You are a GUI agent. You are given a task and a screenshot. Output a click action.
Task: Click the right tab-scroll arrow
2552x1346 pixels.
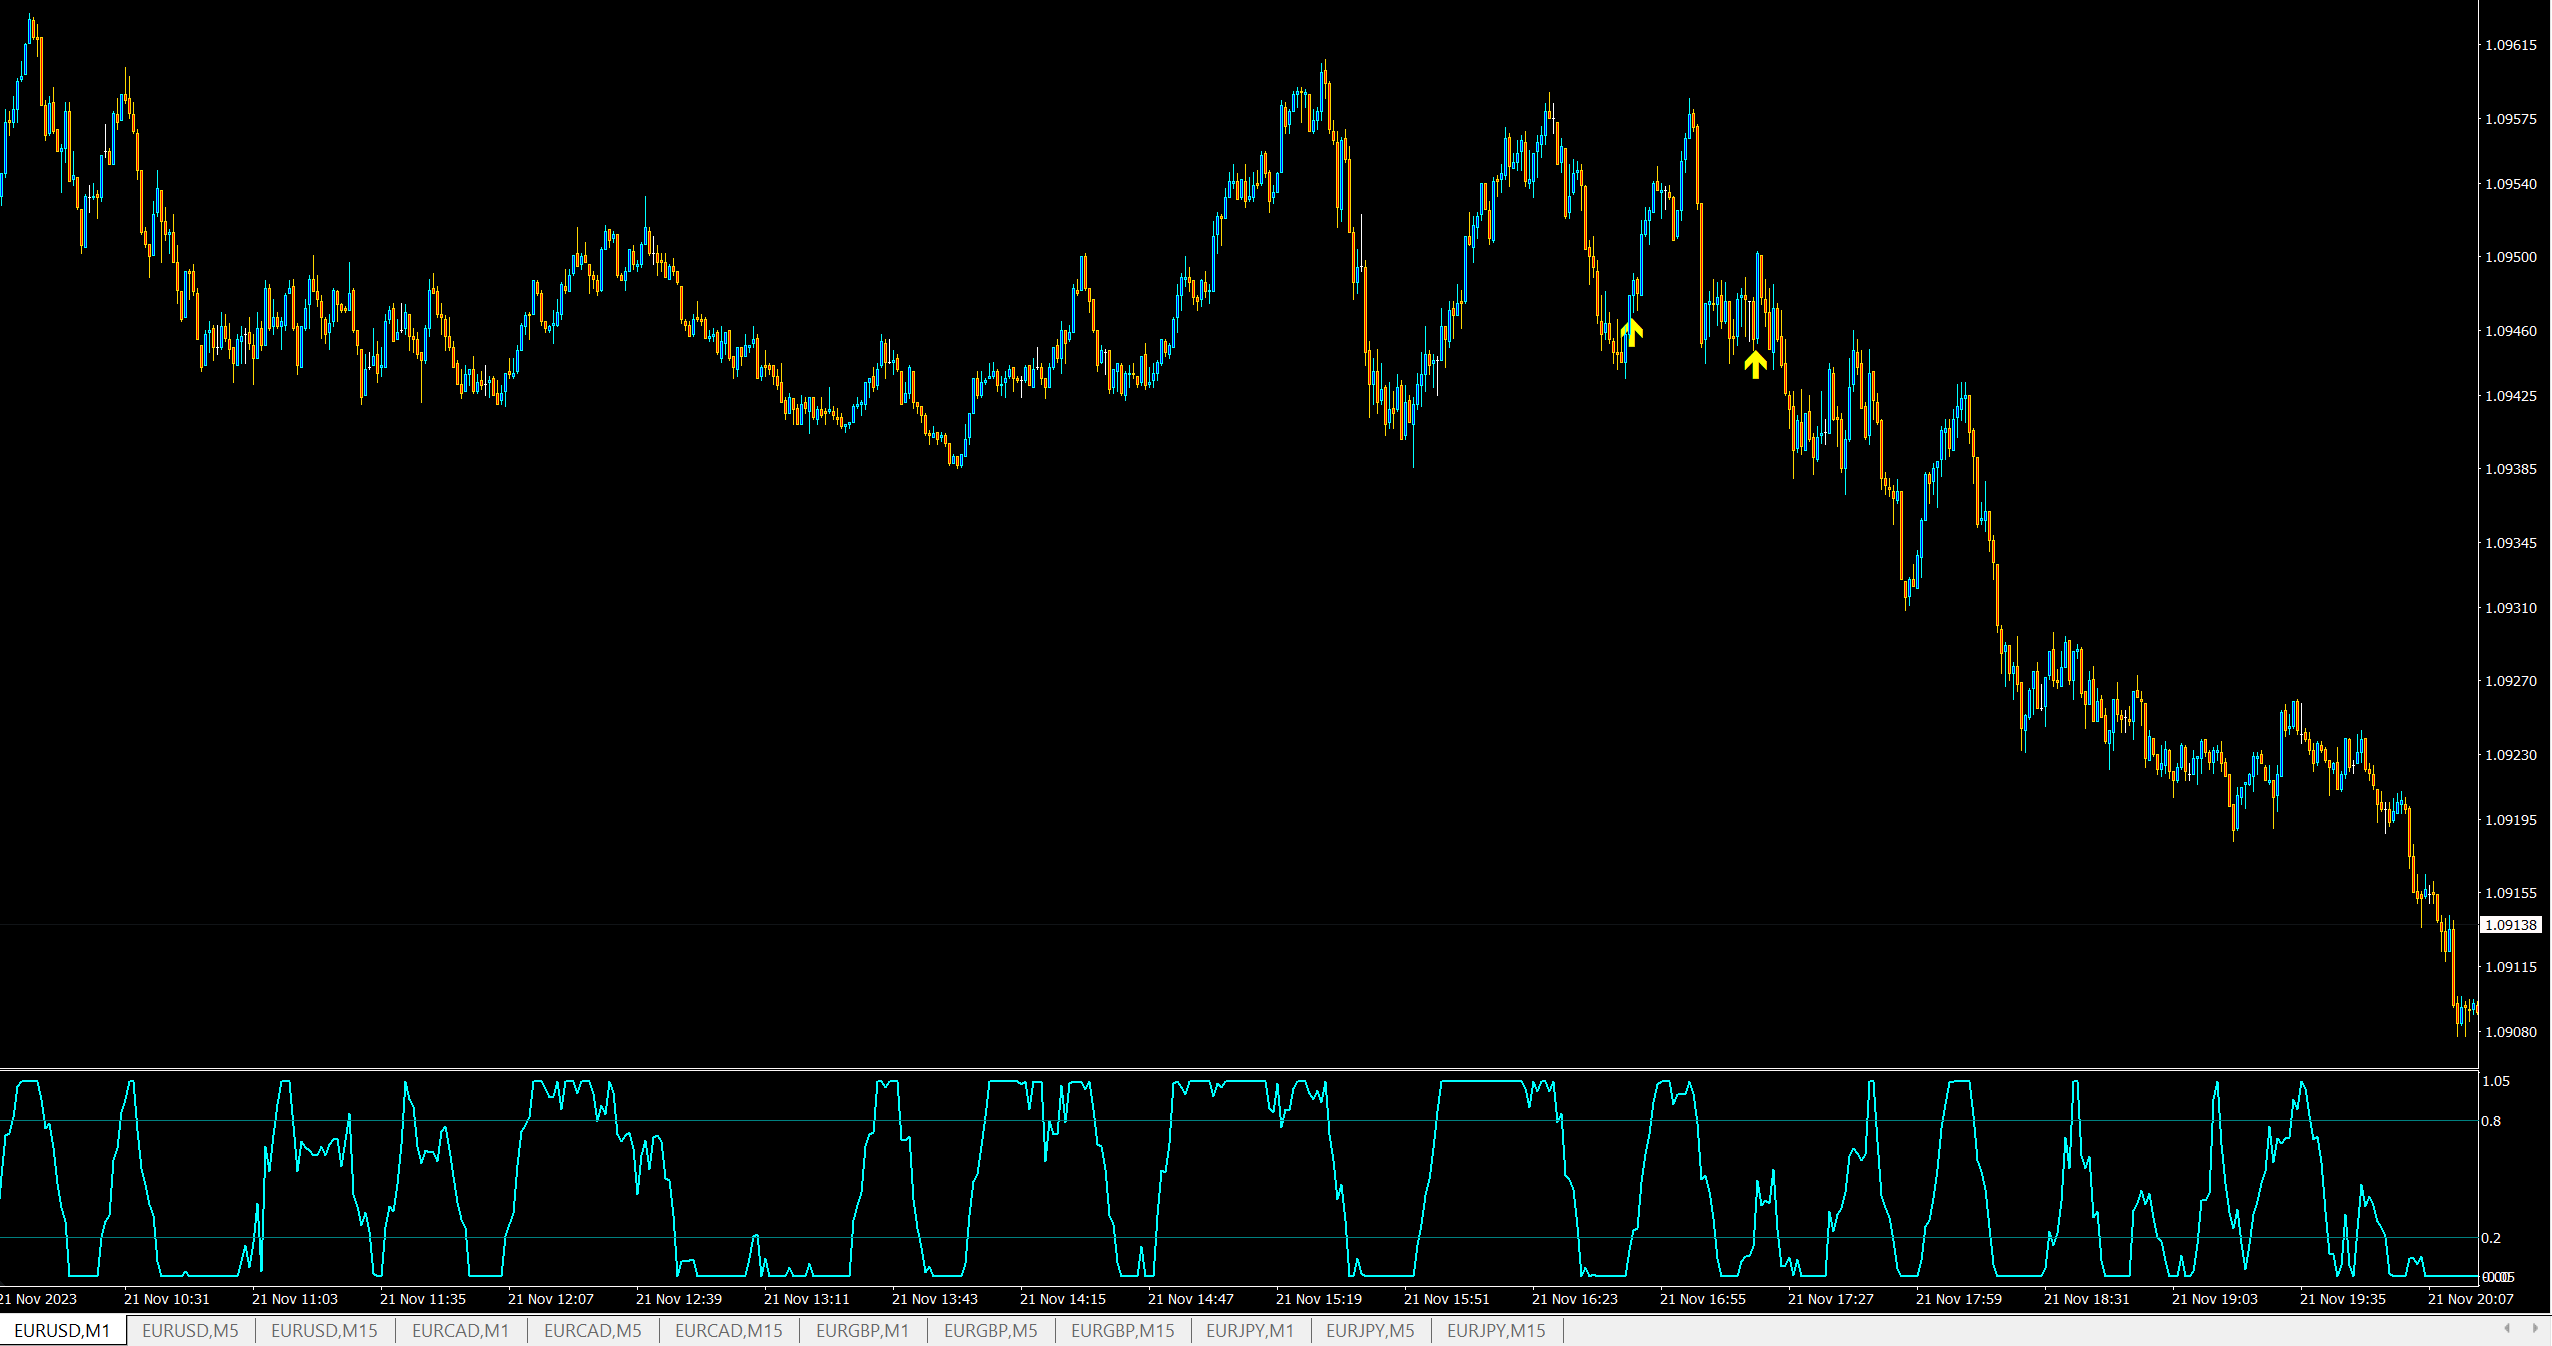coord(2535,1328)
